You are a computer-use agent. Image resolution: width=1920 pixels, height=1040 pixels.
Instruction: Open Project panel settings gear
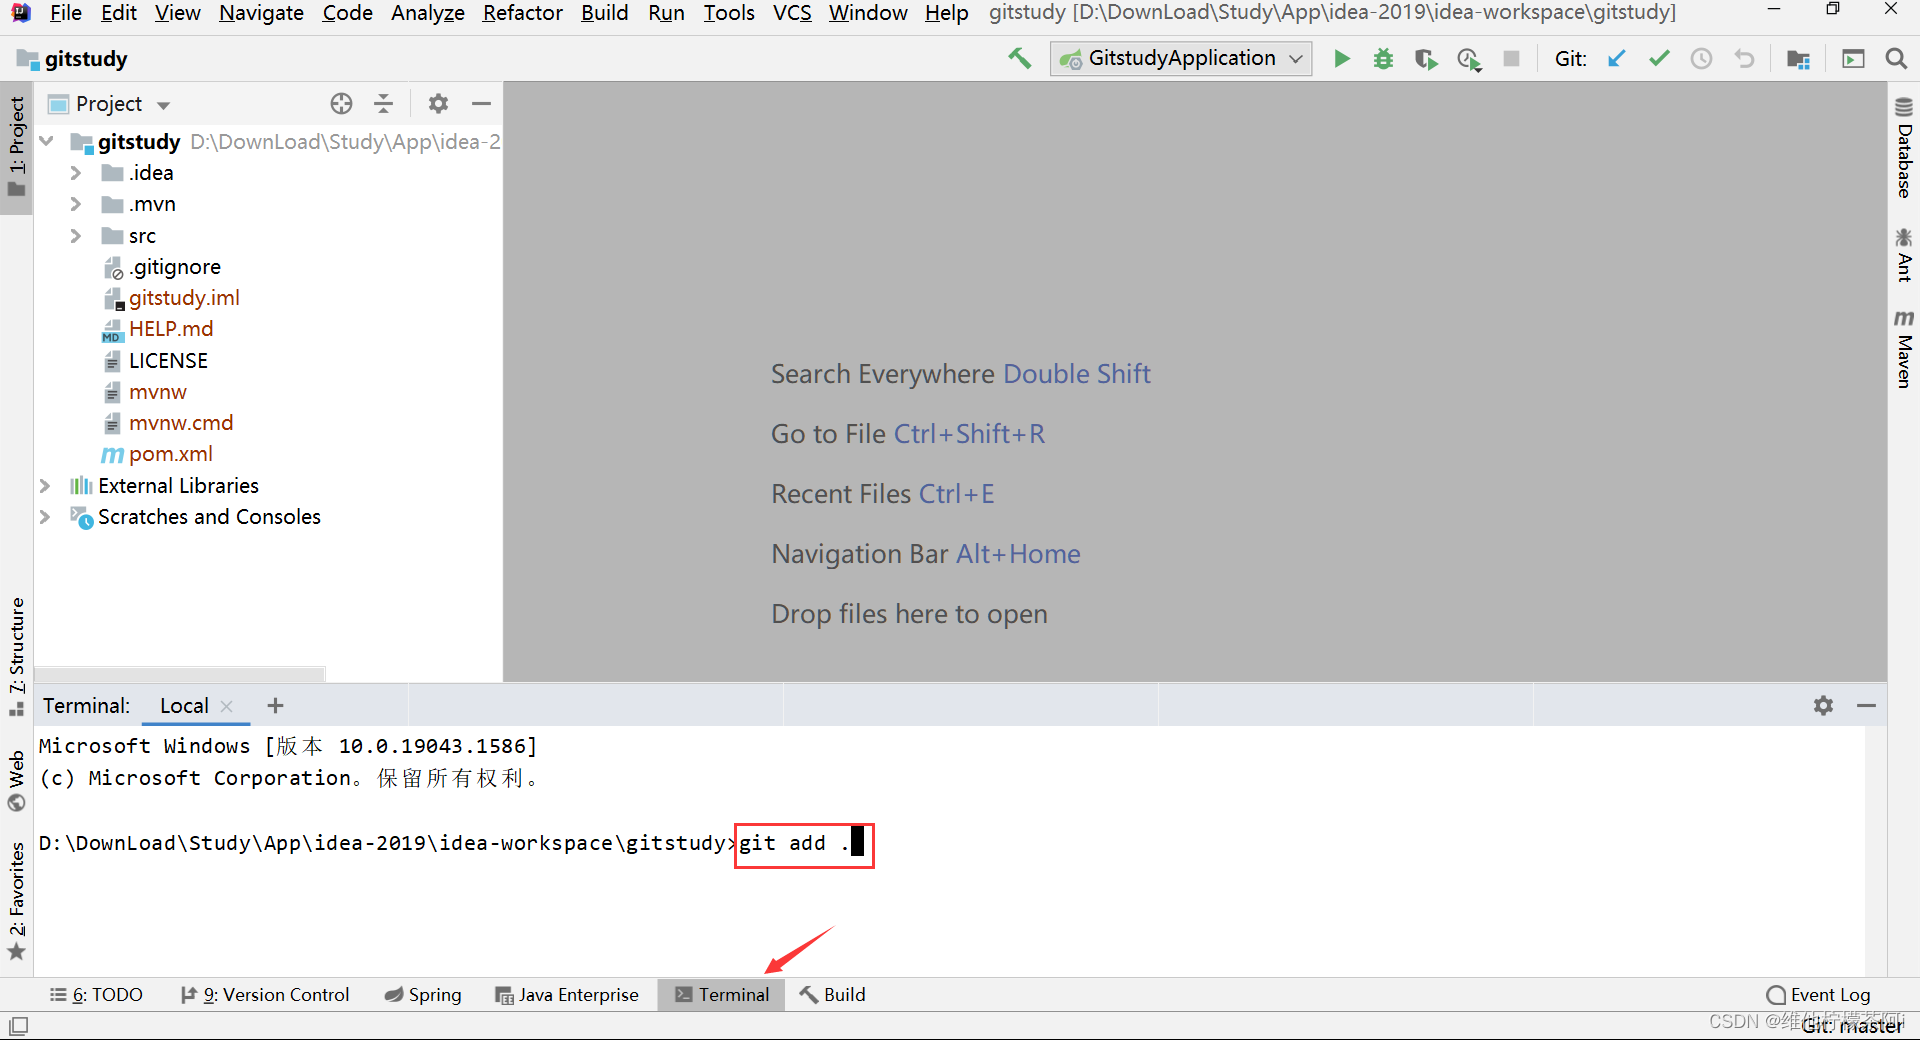(x=438, y=103)
